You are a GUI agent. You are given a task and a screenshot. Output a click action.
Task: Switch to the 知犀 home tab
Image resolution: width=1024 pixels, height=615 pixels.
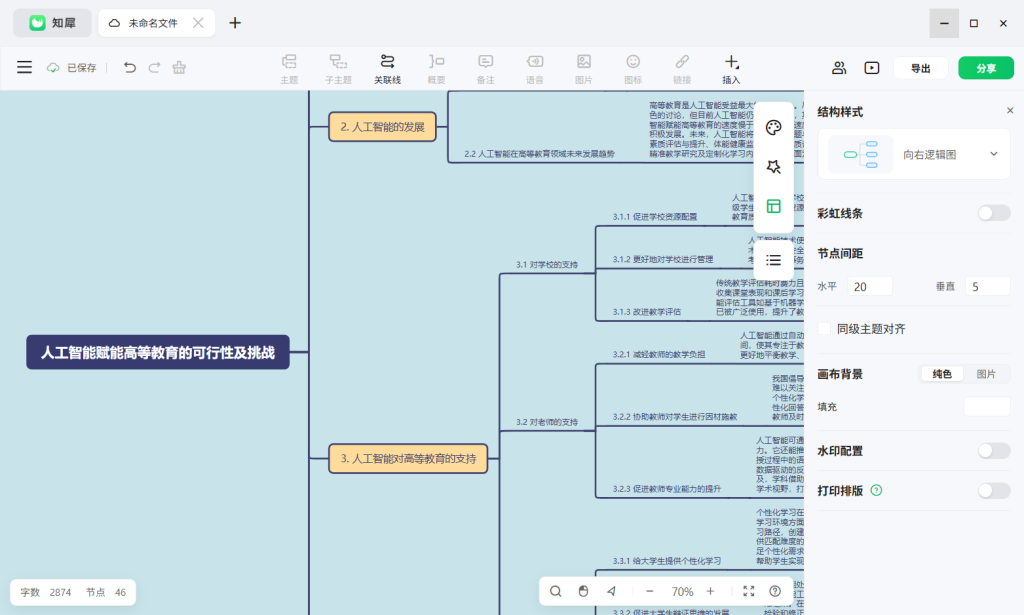[x=53, y=23]
